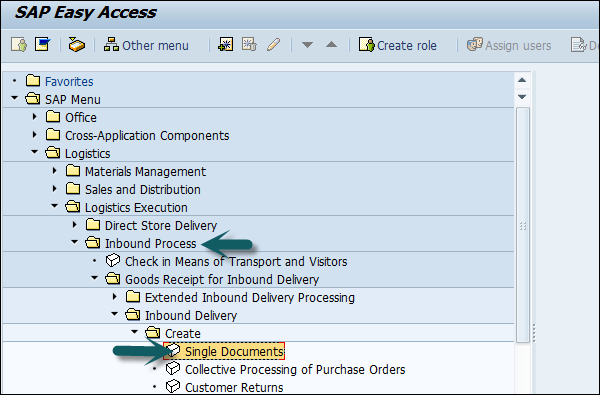Select the Create tree label
Viewport: 600px width, 395px height.
[x=183, y=333]
